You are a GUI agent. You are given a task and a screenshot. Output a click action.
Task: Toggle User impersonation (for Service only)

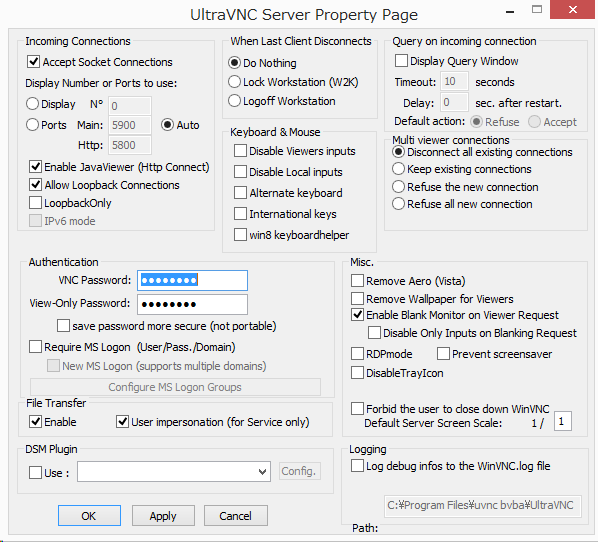[122, 421]
